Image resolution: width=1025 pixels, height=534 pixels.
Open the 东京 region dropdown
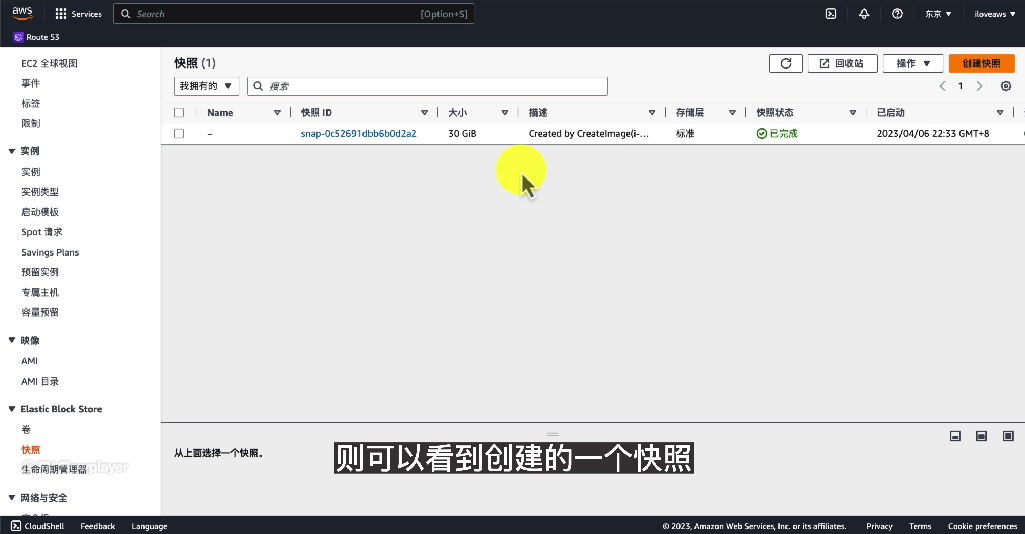938,14
